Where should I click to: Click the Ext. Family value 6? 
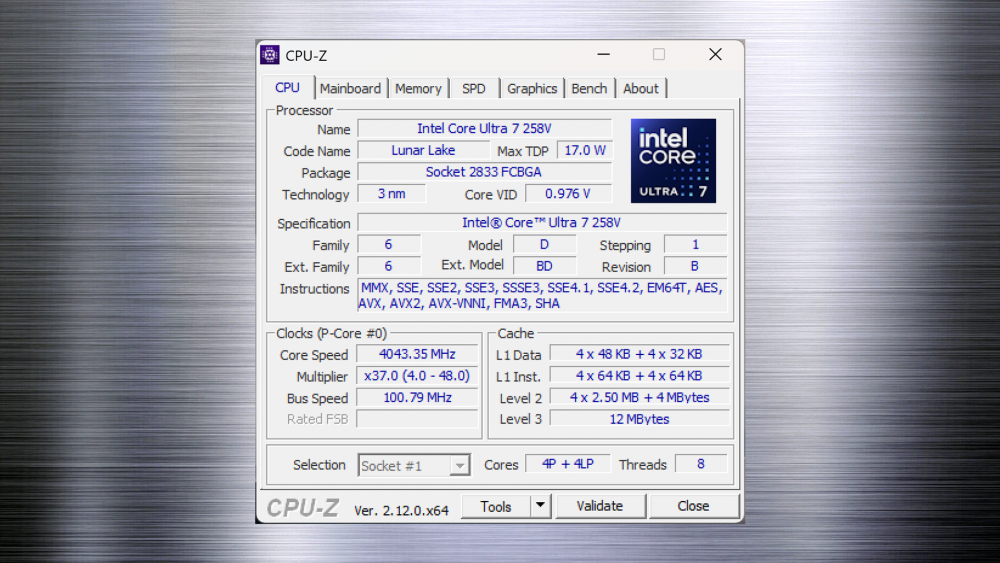389,266
